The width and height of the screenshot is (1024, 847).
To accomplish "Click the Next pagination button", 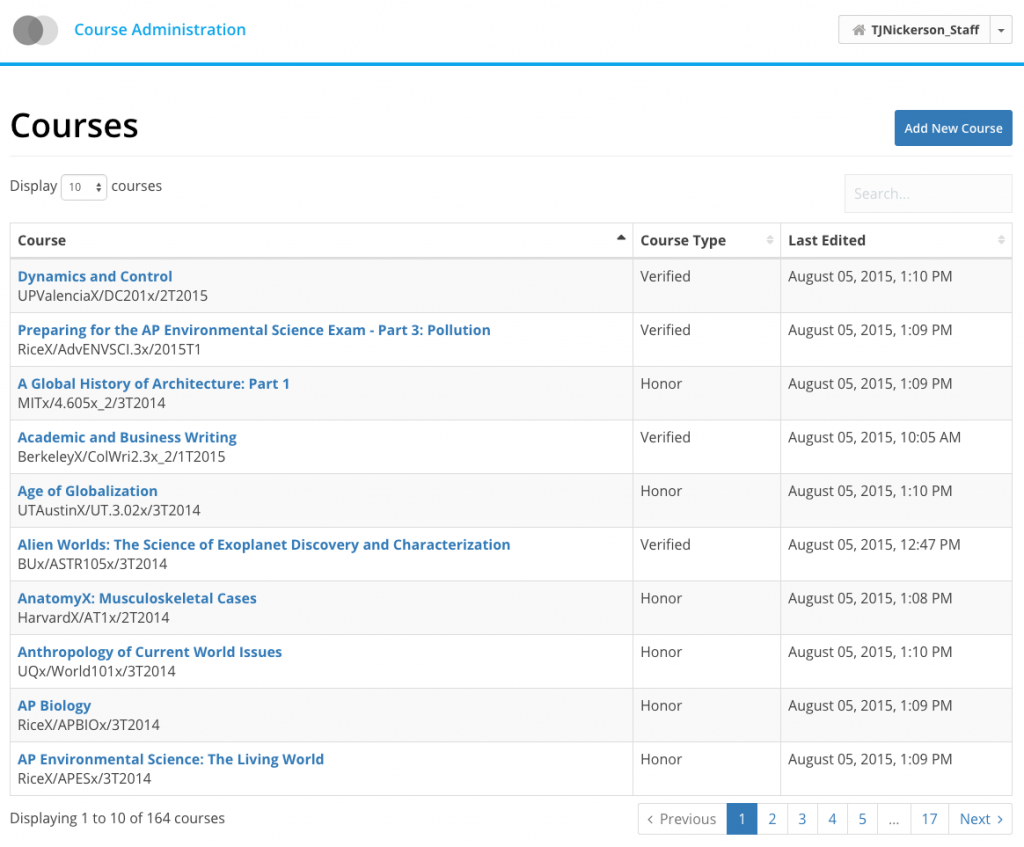I will (x=980, y=819).
